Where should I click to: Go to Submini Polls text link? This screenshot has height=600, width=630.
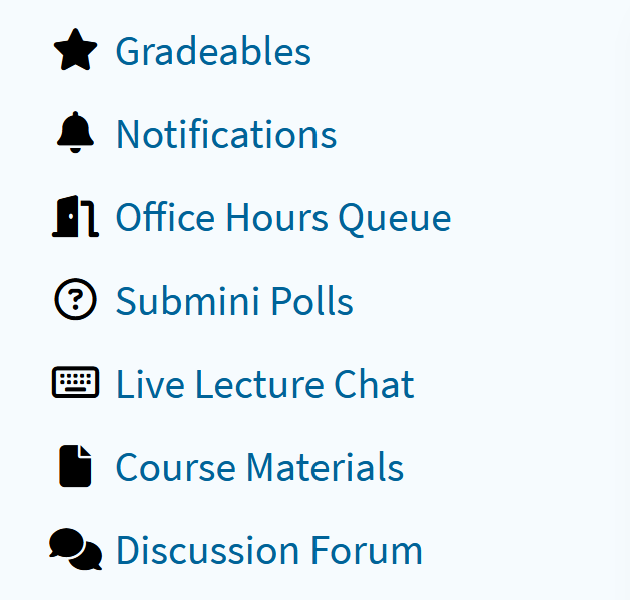(234, 301)
